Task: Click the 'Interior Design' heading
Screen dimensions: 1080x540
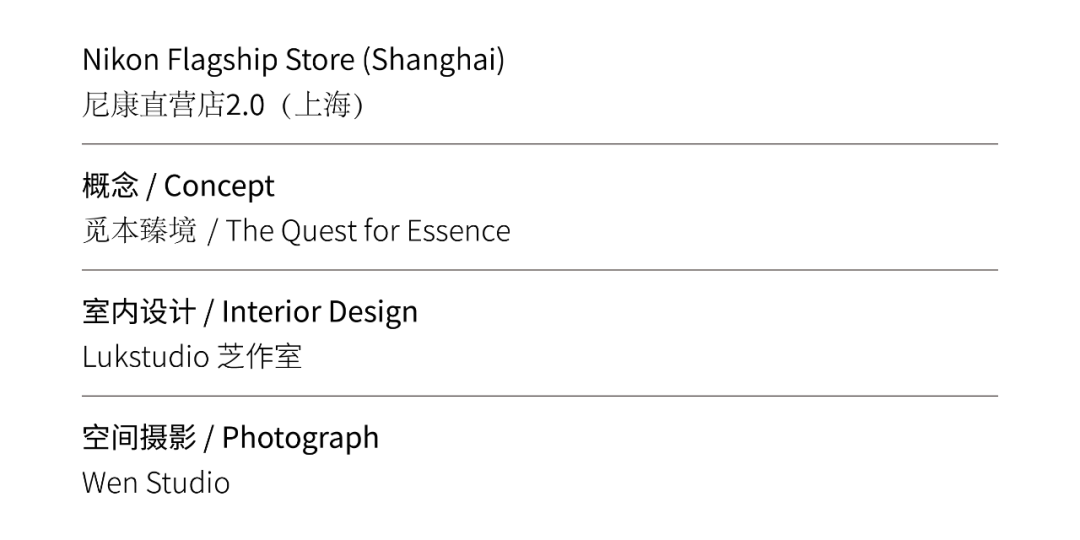Action: [320, 312]
